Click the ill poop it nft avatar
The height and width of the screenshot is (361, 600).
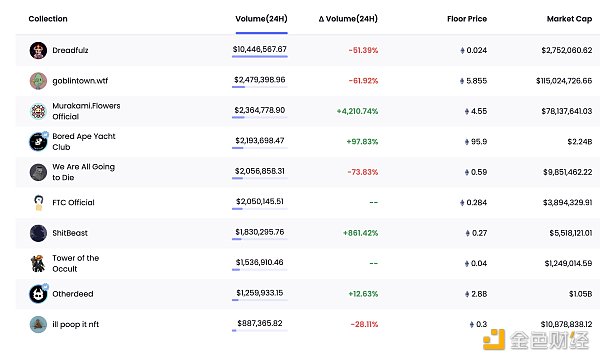[x=38, y=324]
